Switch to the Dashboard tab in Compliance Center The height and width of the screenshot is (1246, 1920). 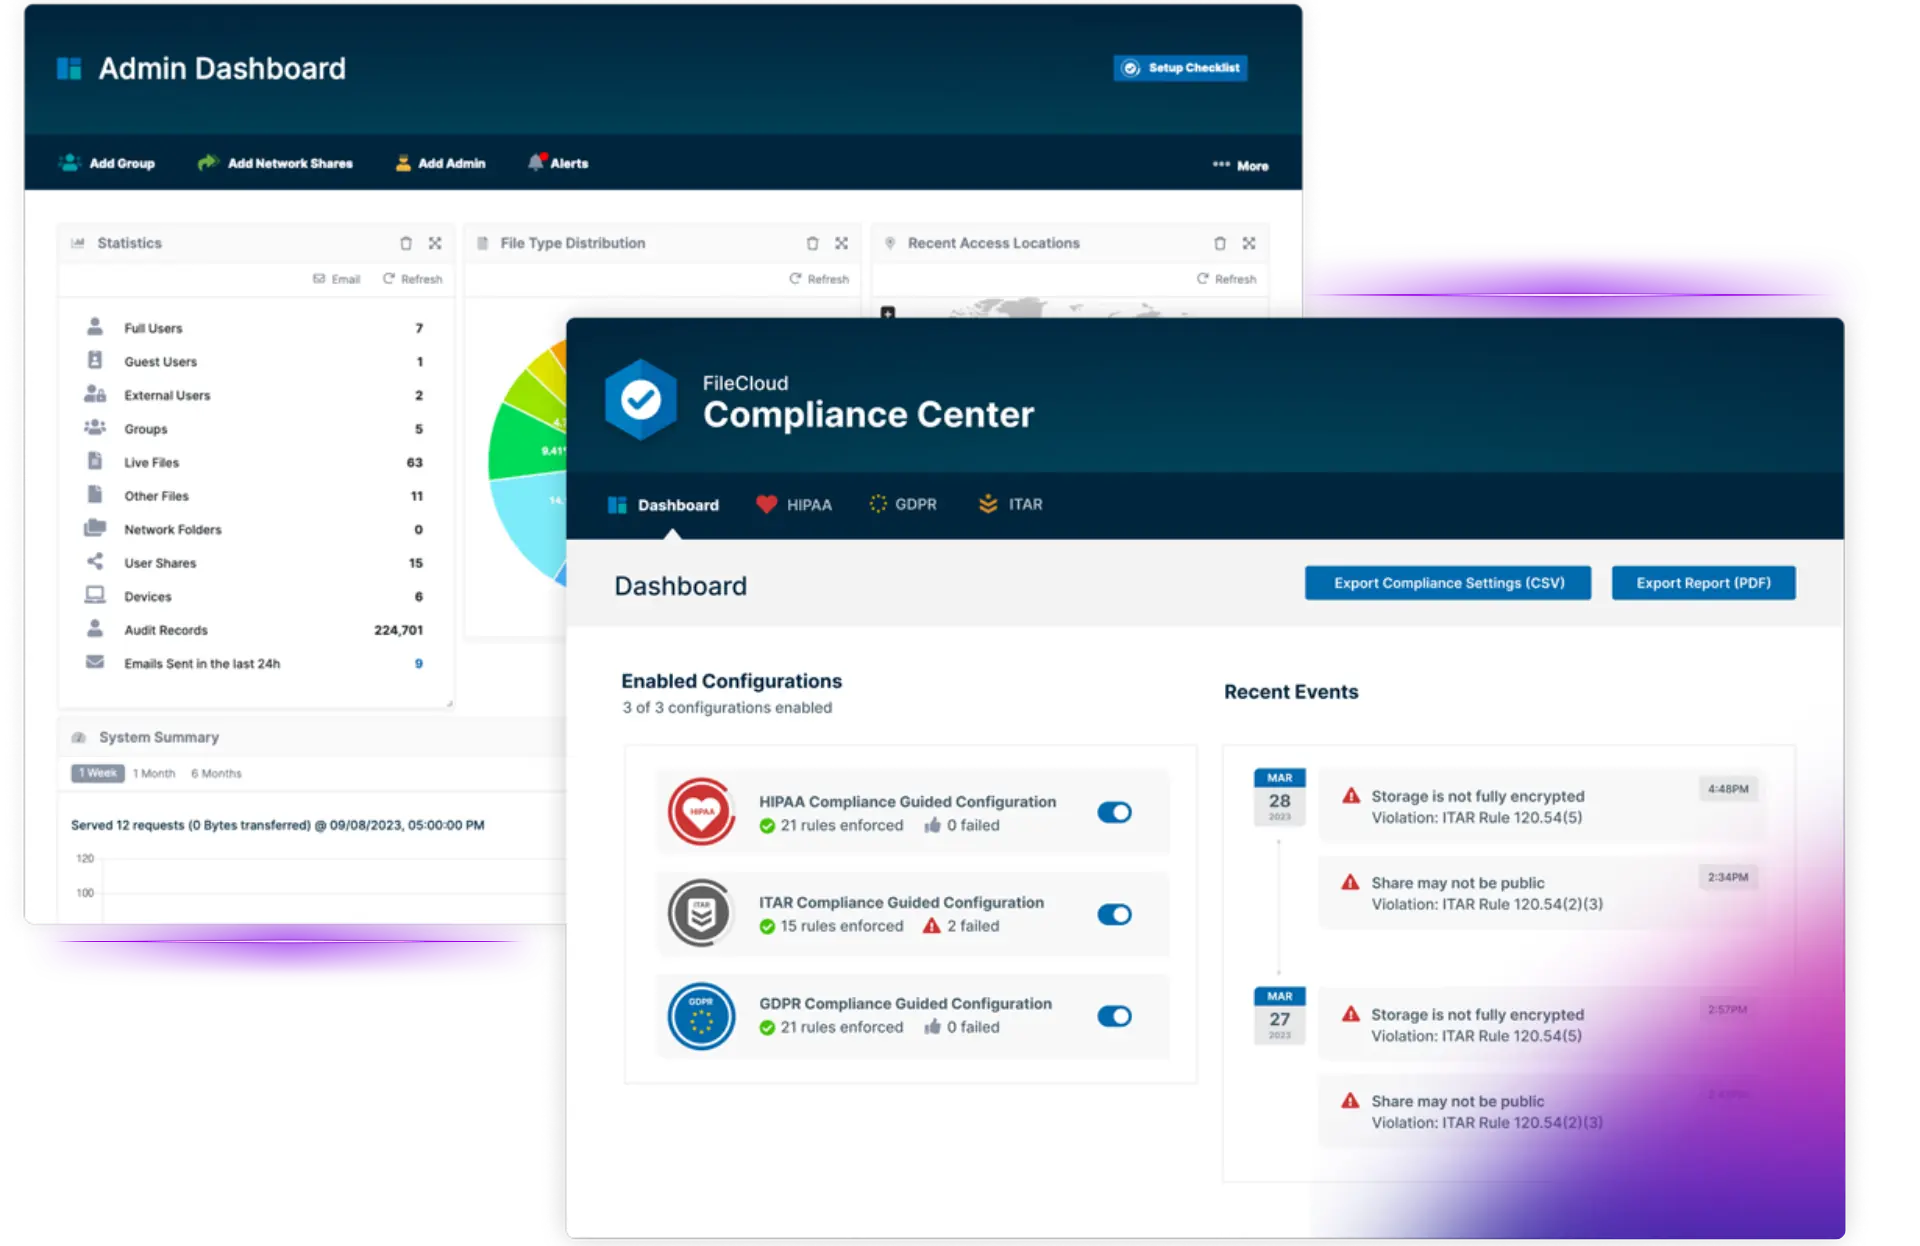pos(663,505)
